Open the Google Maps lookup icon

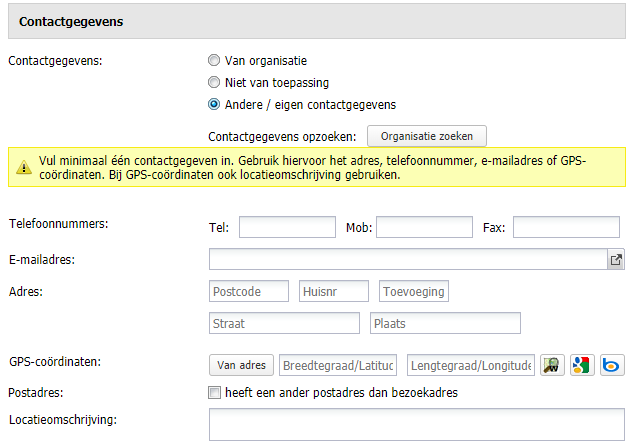582,365
